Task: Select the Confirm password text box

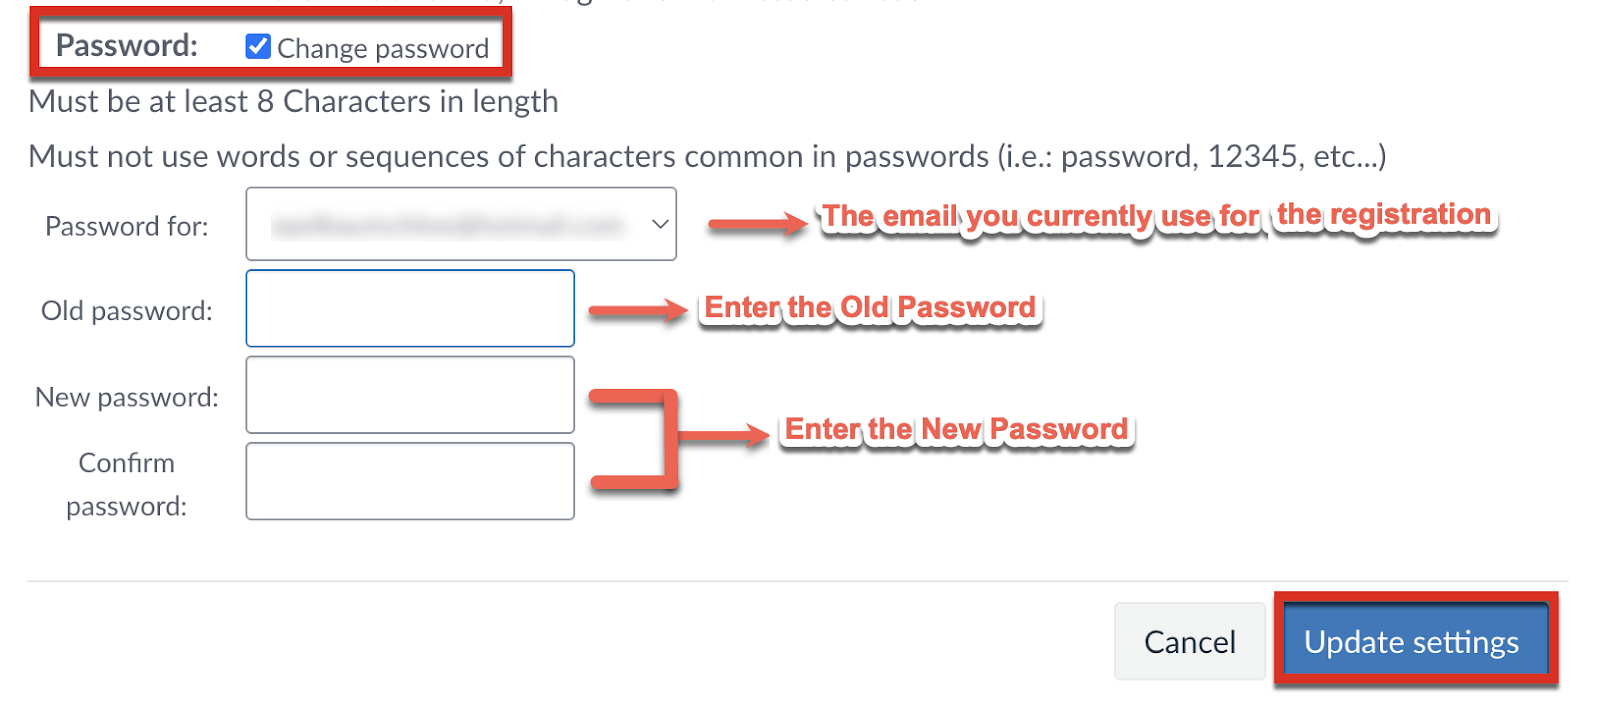Action: point(410,481)
